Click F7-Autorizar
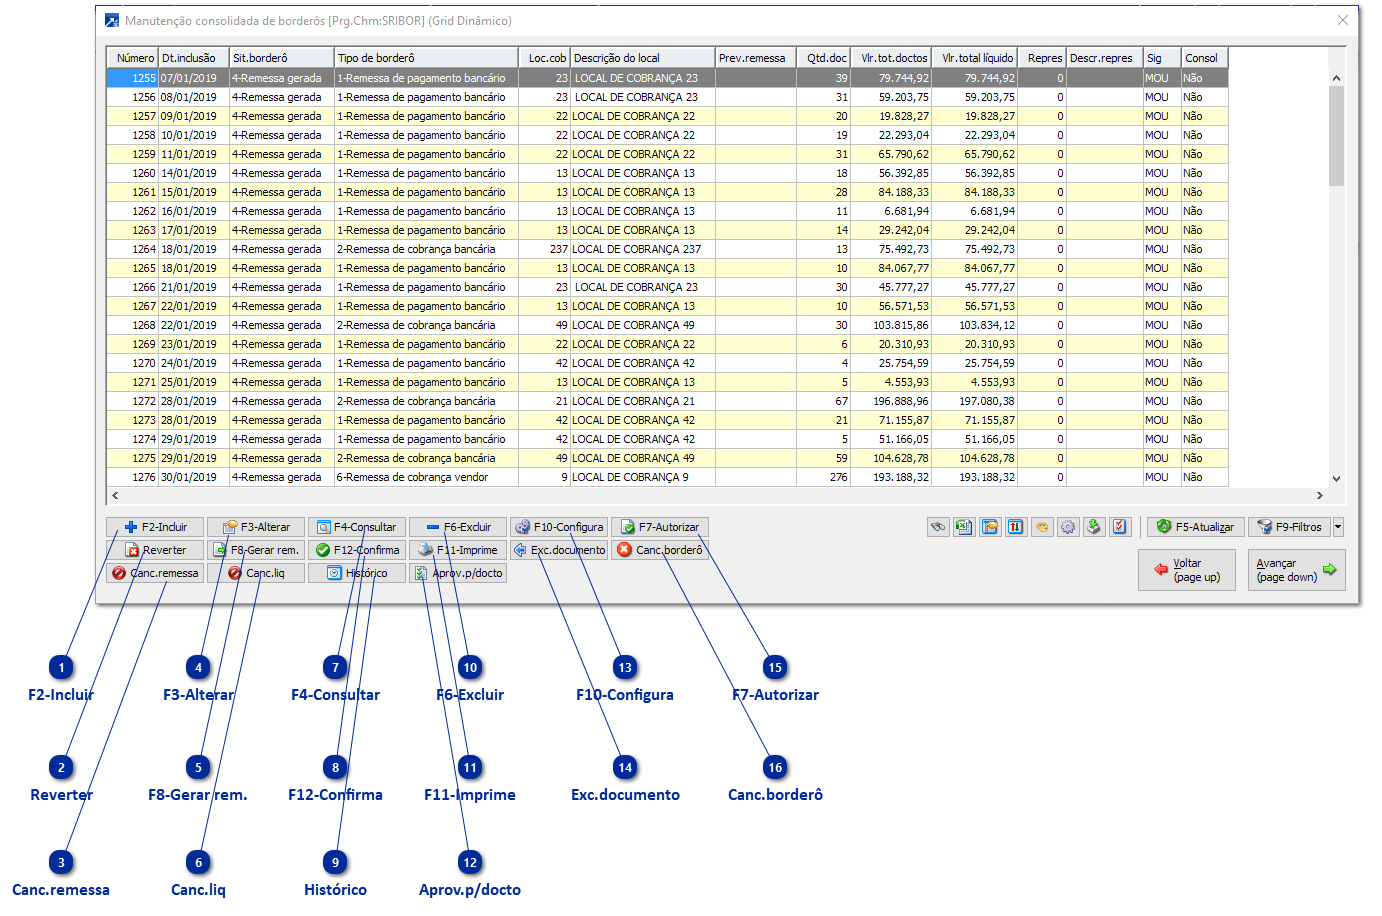Viewport: 1382px width, 916px height. 660,527
